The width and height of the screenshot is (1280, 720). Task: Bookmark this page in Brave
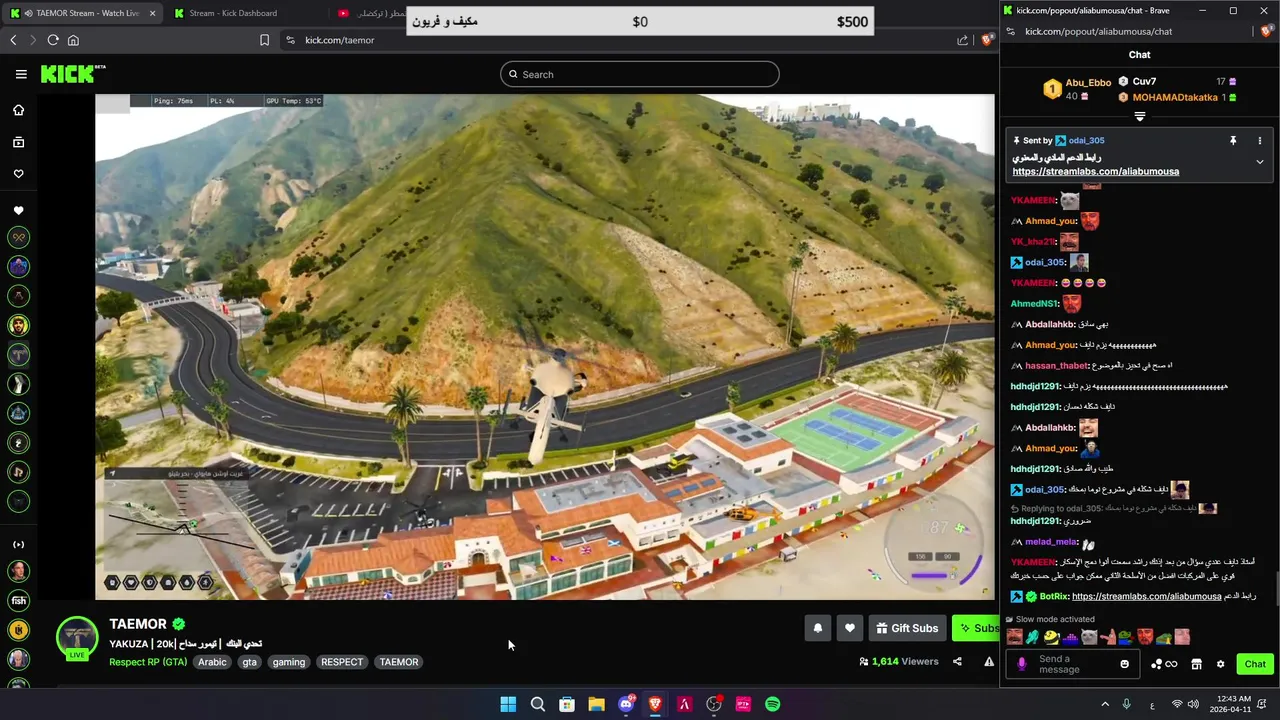264,40
